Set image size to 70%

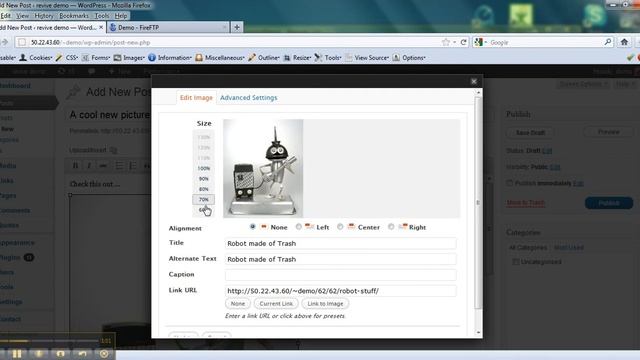(x=204, y=200)
